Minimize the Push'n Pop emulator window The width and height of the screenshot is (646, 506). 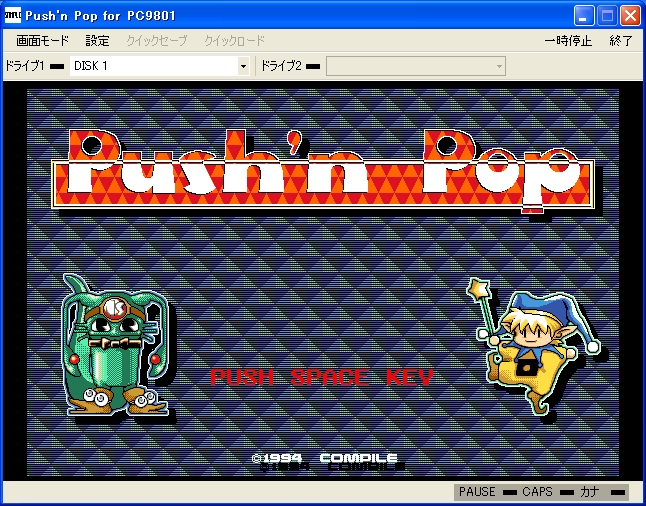click(583, 16)
